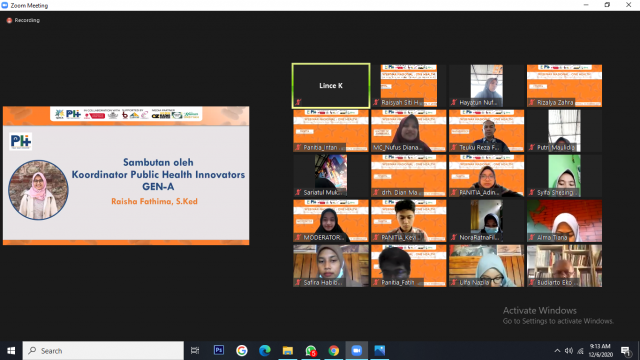Click the taskbar Search box
Image resolution: width=640 pixels, height=360 pixels.
pos(103,350)
